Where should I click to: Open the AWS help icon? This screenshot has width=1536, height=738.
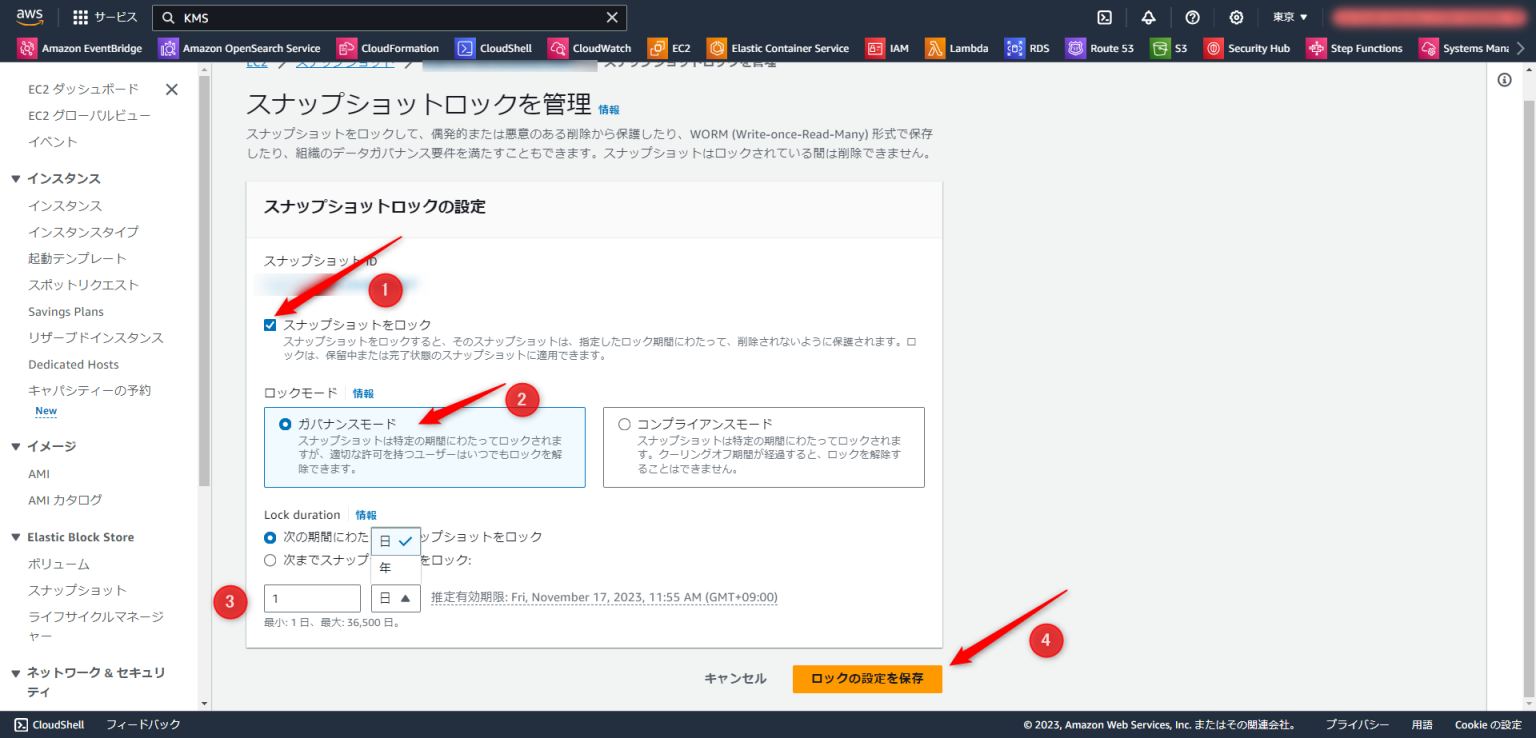[1192, 17]
